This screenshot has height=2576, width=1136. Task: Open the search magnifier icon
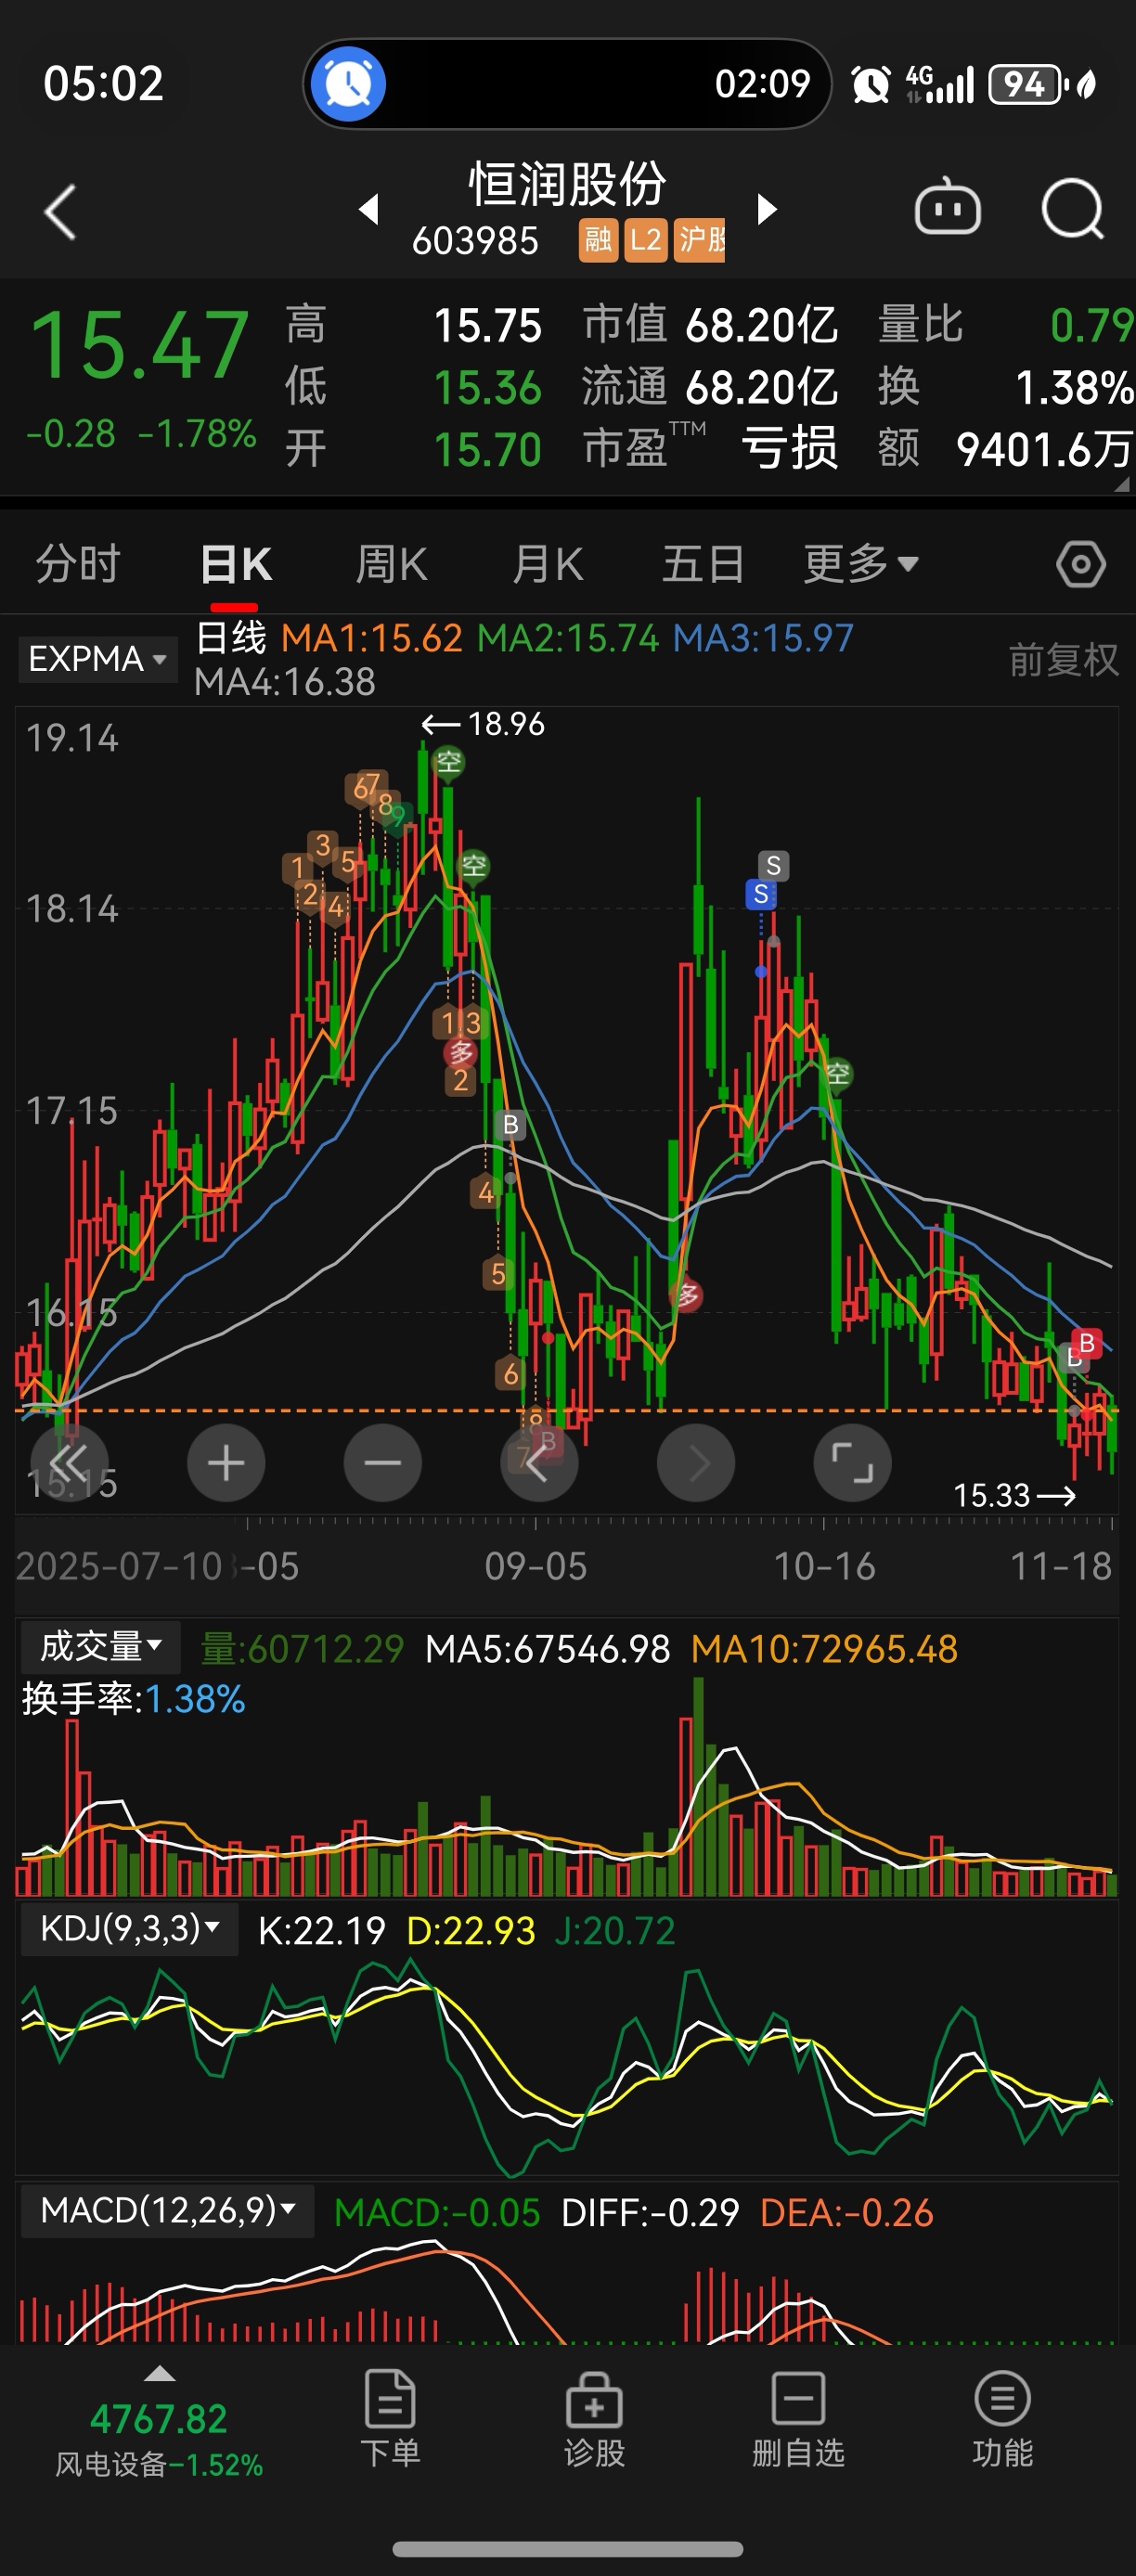1073,209
